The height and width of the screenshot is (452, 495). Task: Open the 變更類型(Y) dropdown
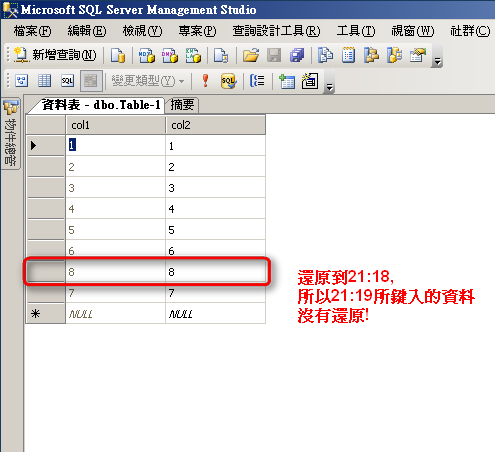148,81
